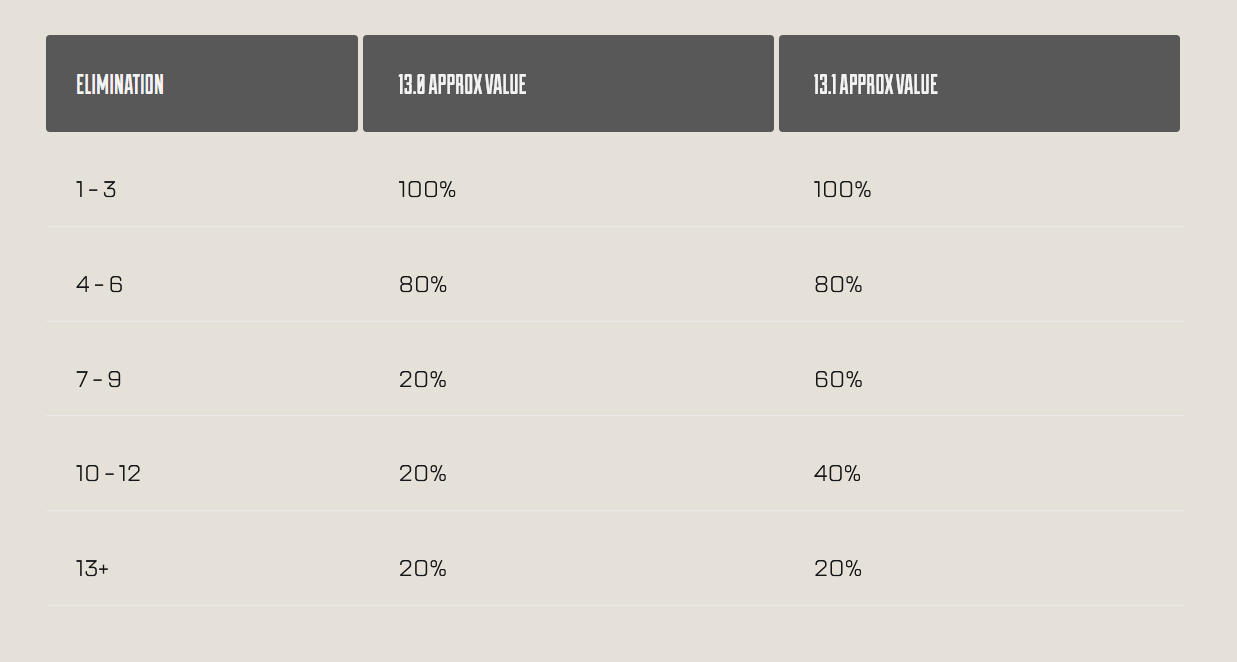
Task: Click the 7 - 9 elimination row label
Action: click(99, 379)
